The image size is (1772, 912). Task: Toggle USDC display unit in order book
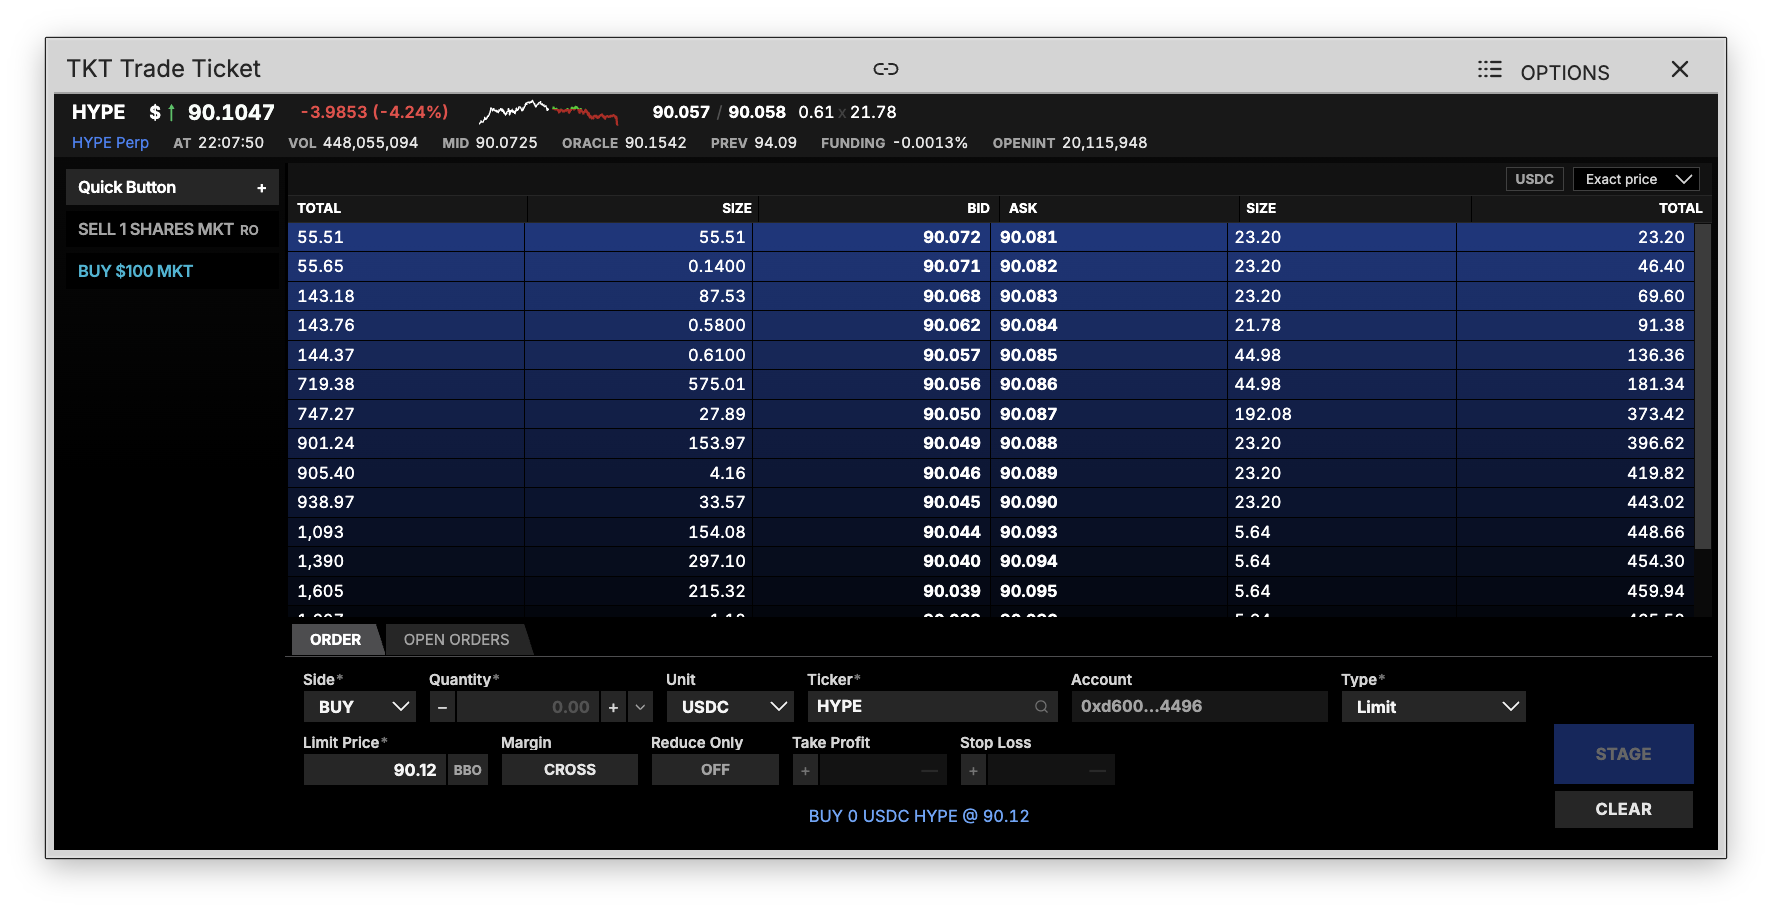click(x=1534, y=179)
